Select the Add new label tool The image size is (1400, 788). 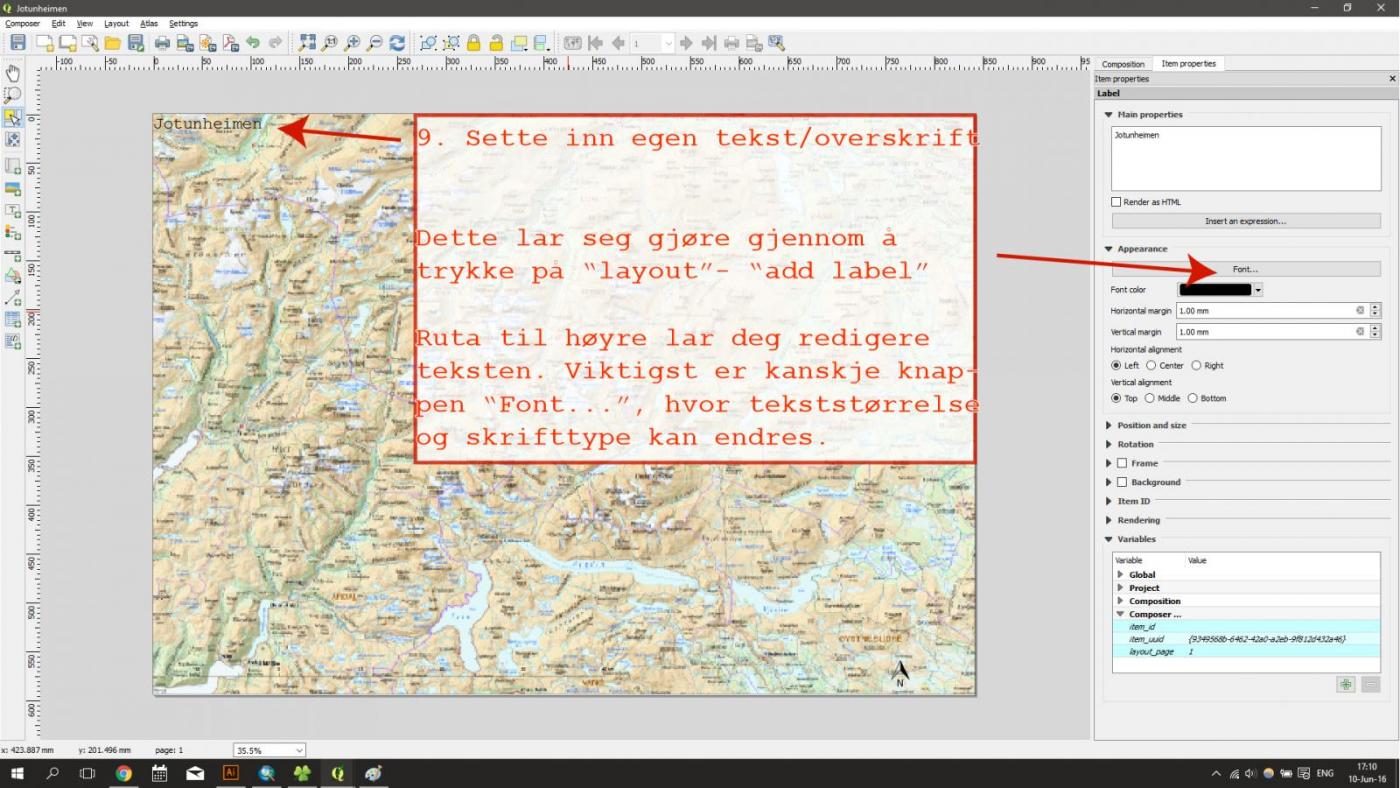(13, 211)
